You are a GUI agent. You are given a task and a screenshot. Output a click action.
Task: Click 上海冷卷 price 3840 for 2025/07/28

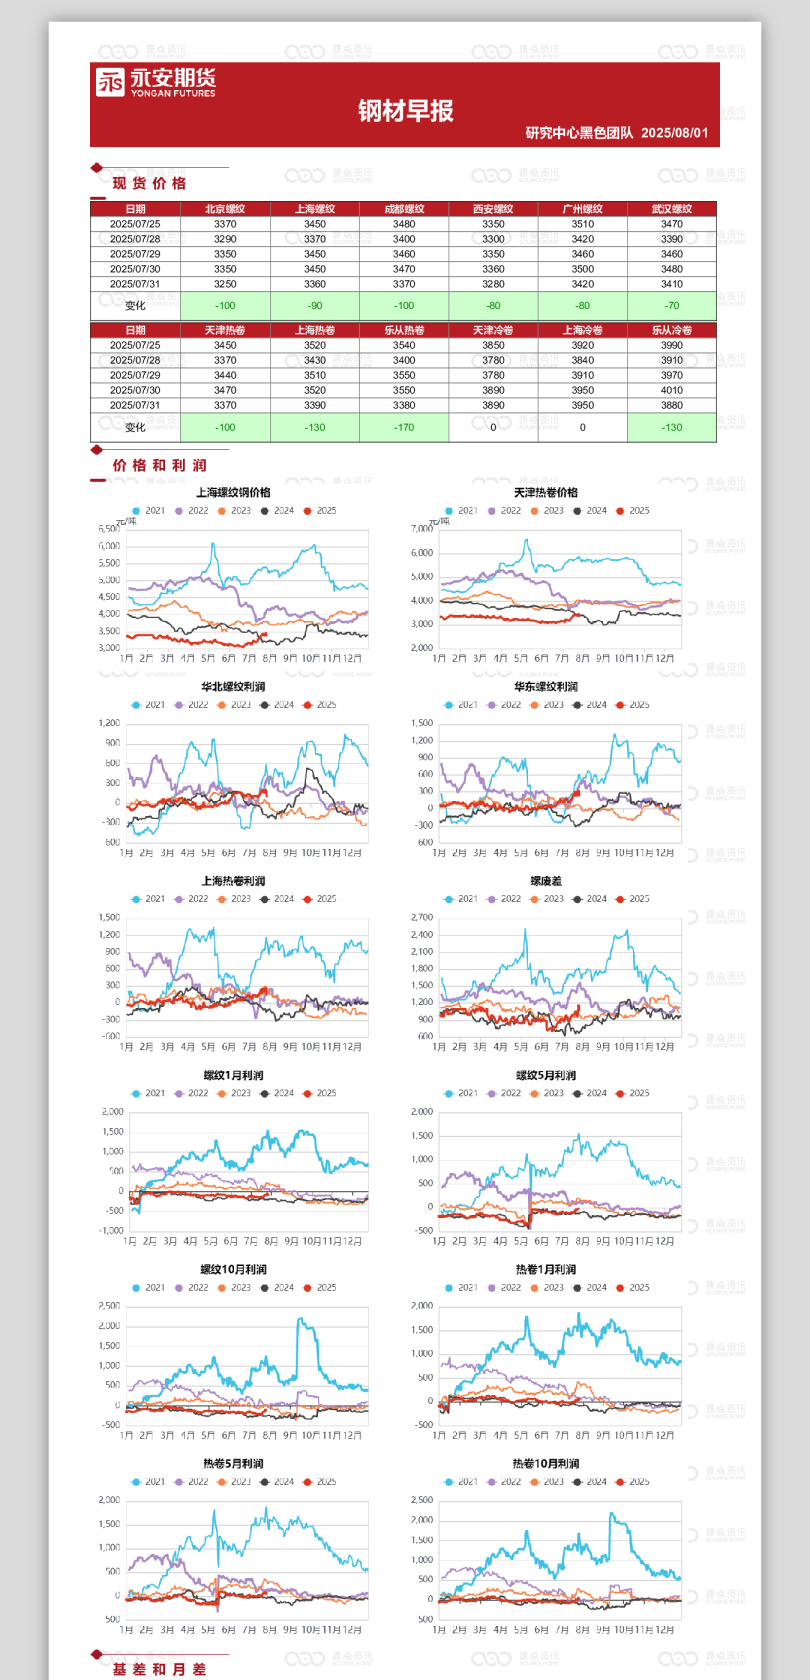[583, 360]
